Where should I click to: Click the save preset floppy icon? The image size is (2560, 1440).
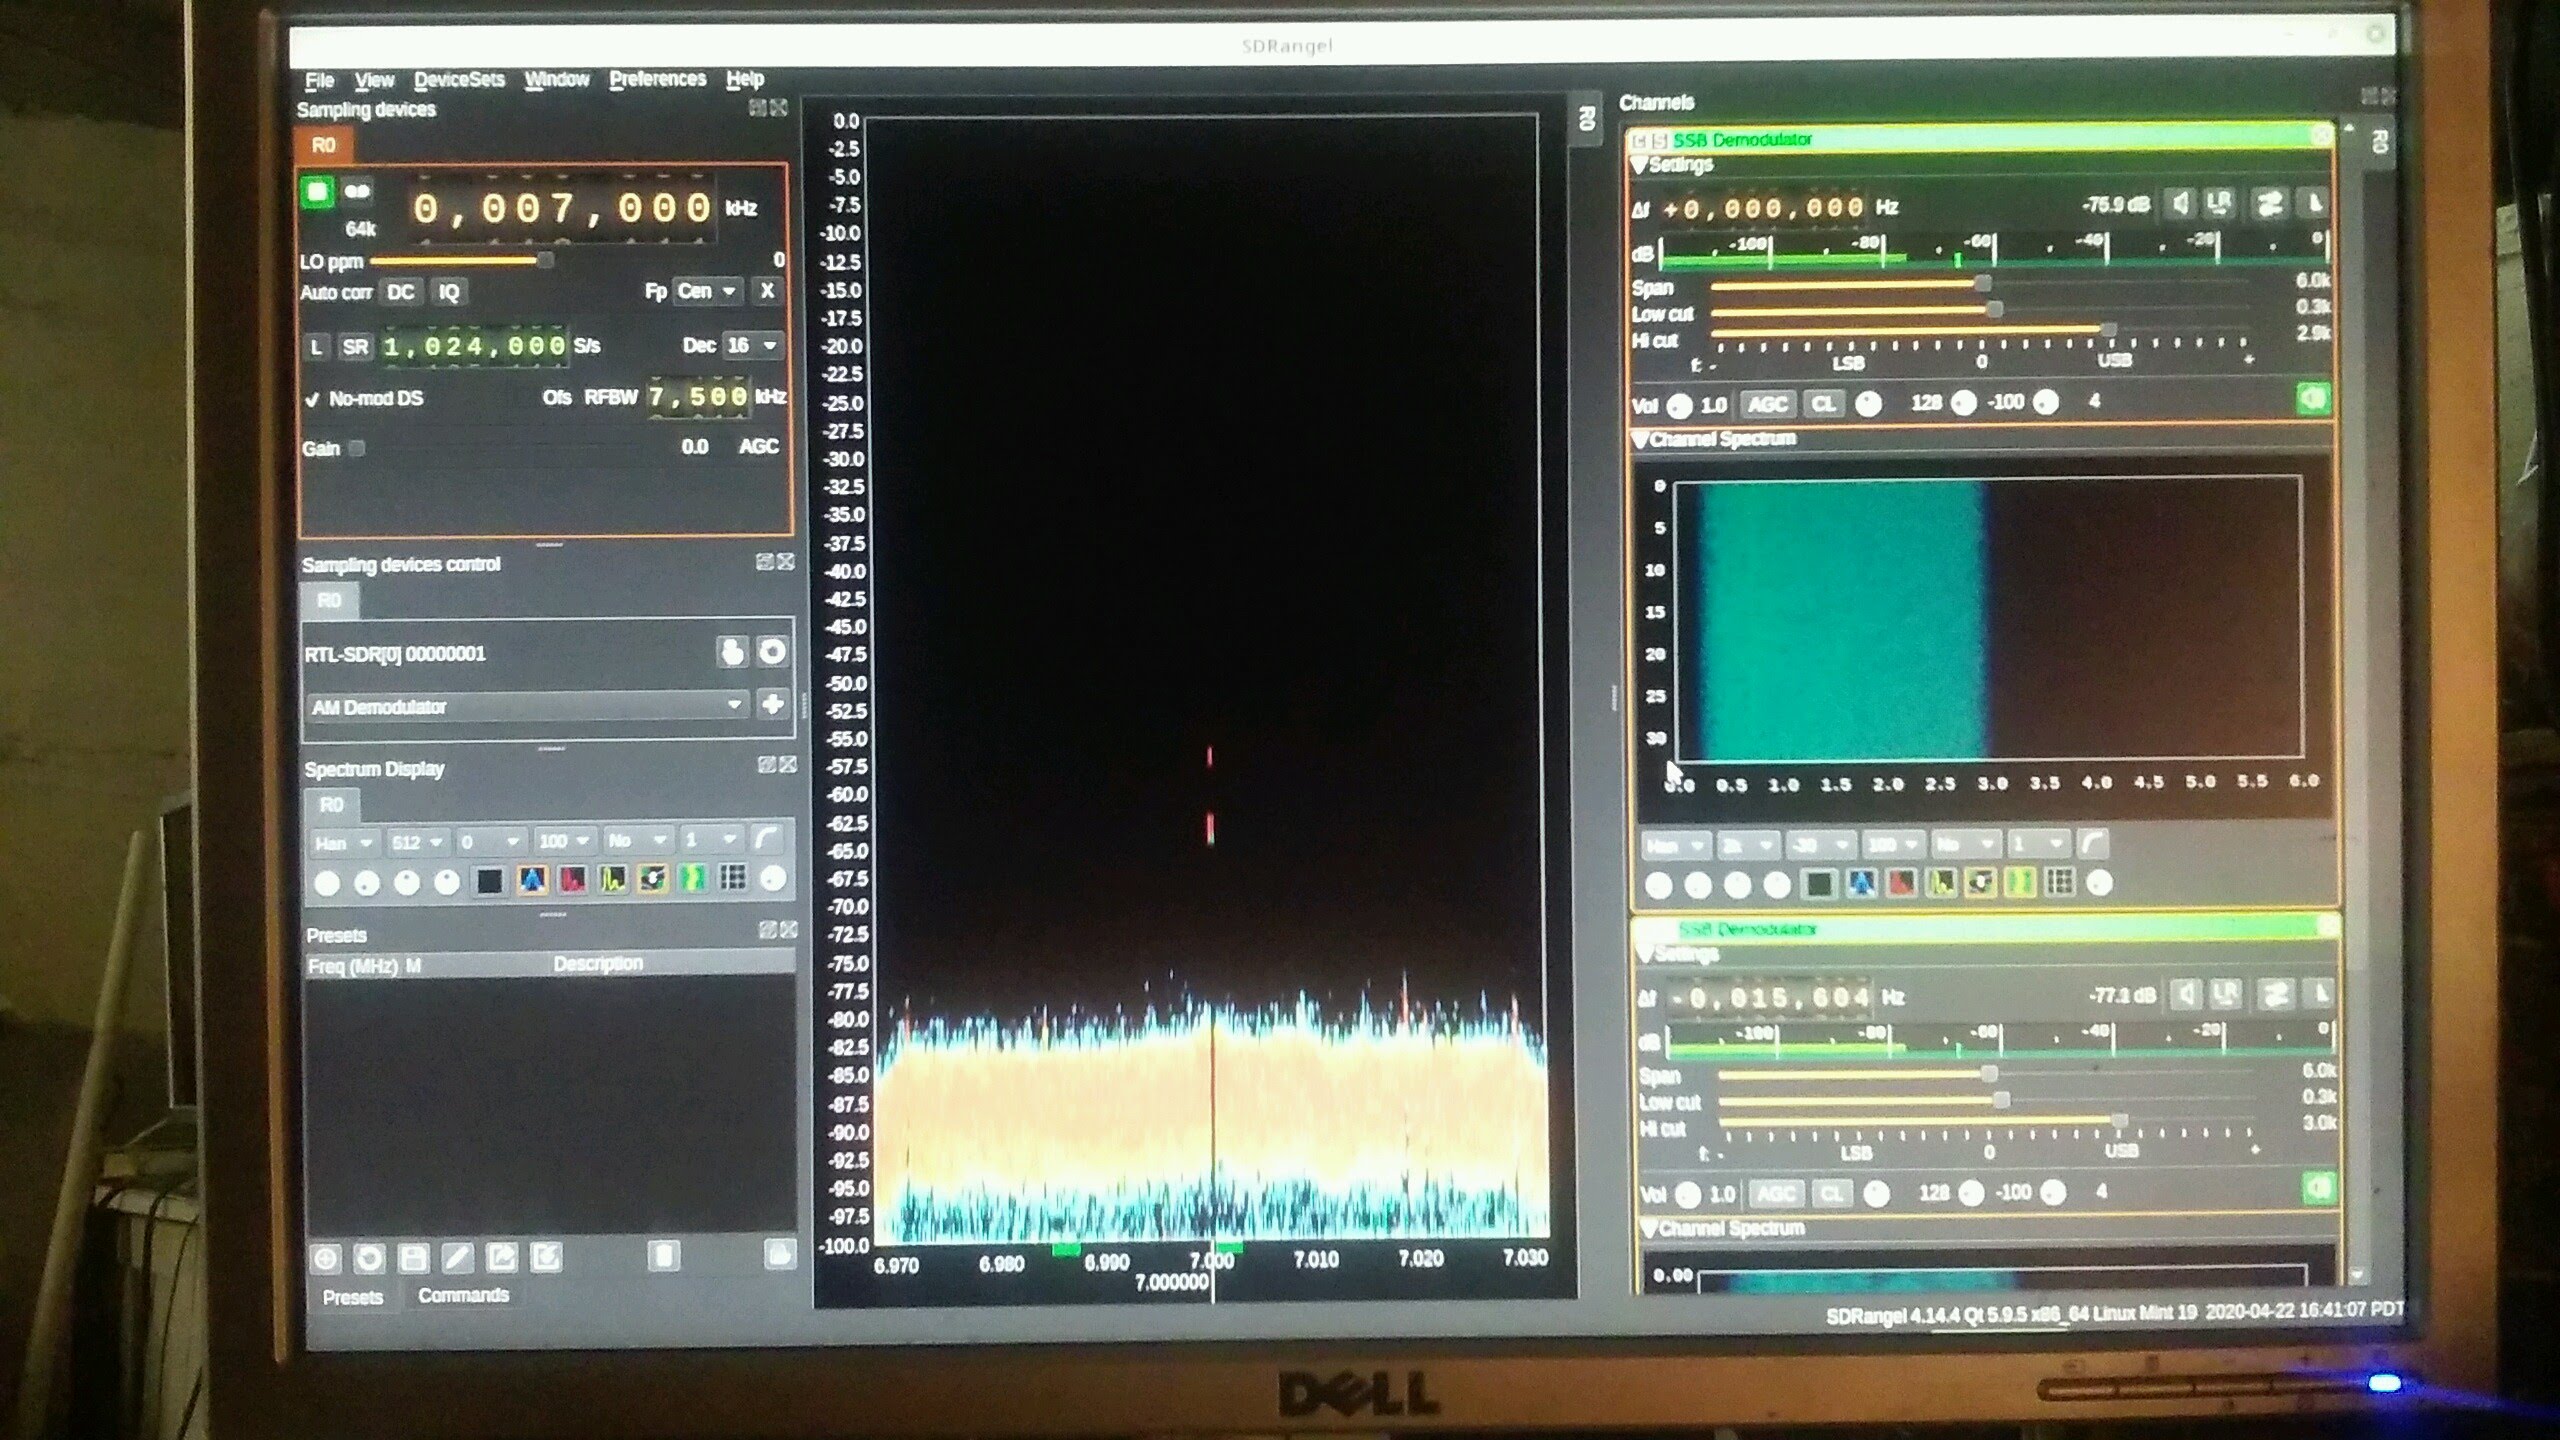pyautogui.click(x=413, y=1258)
